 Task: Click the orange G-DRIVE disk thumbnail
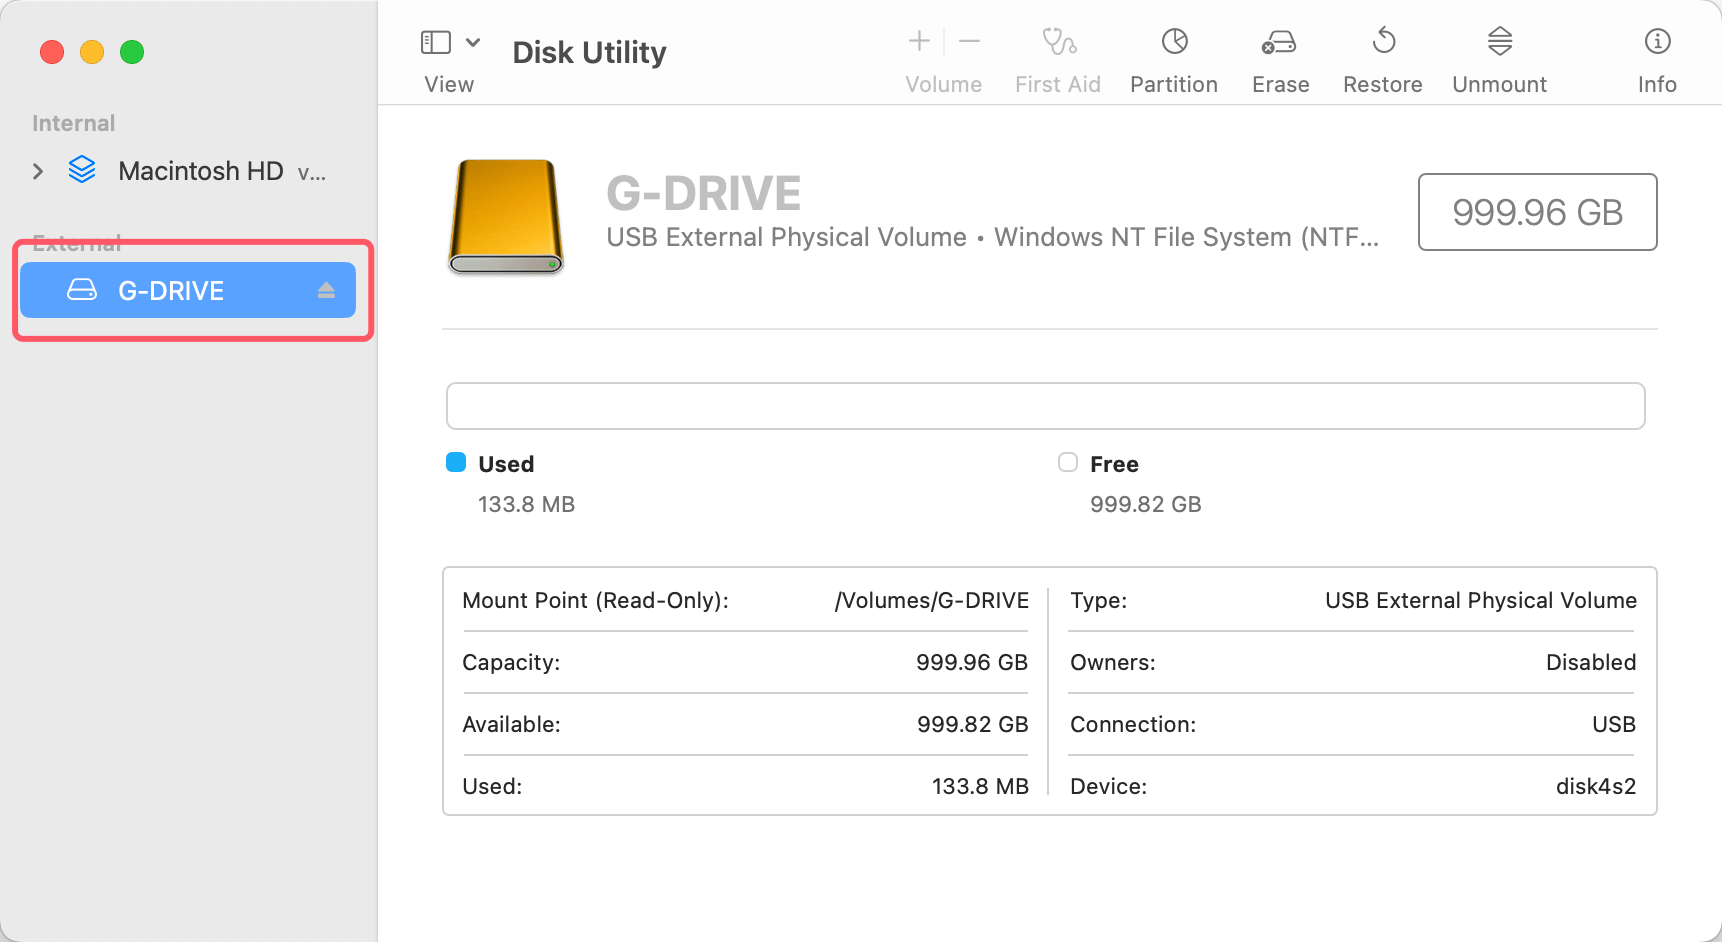(x=505, y=217)
